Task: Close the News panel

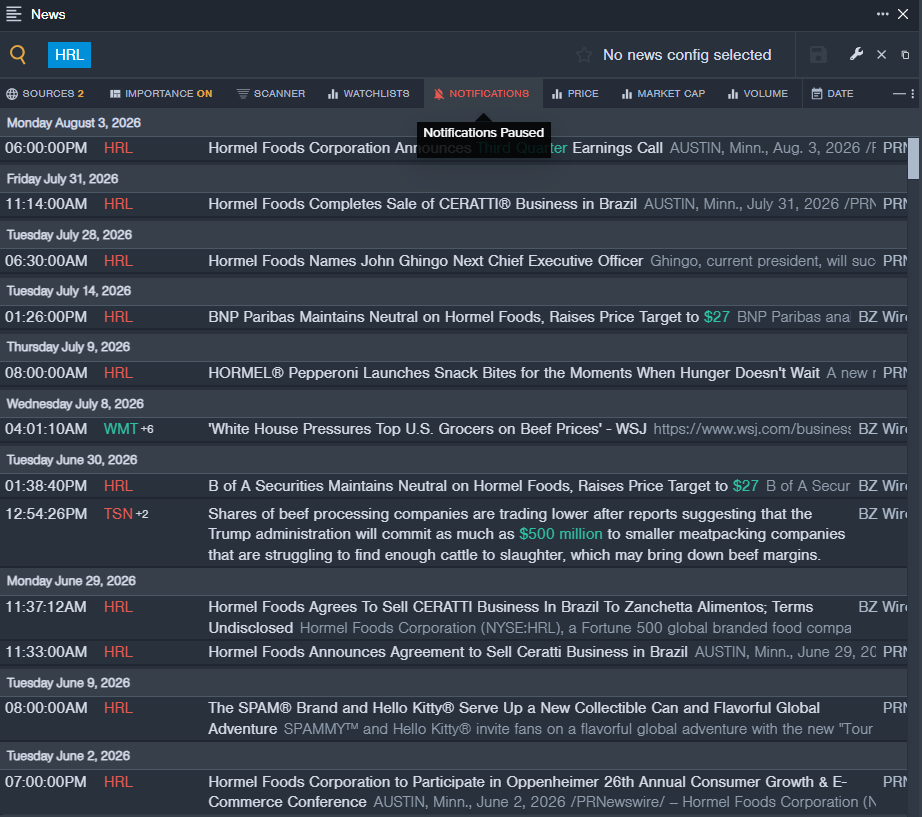Action: point(903,14)
